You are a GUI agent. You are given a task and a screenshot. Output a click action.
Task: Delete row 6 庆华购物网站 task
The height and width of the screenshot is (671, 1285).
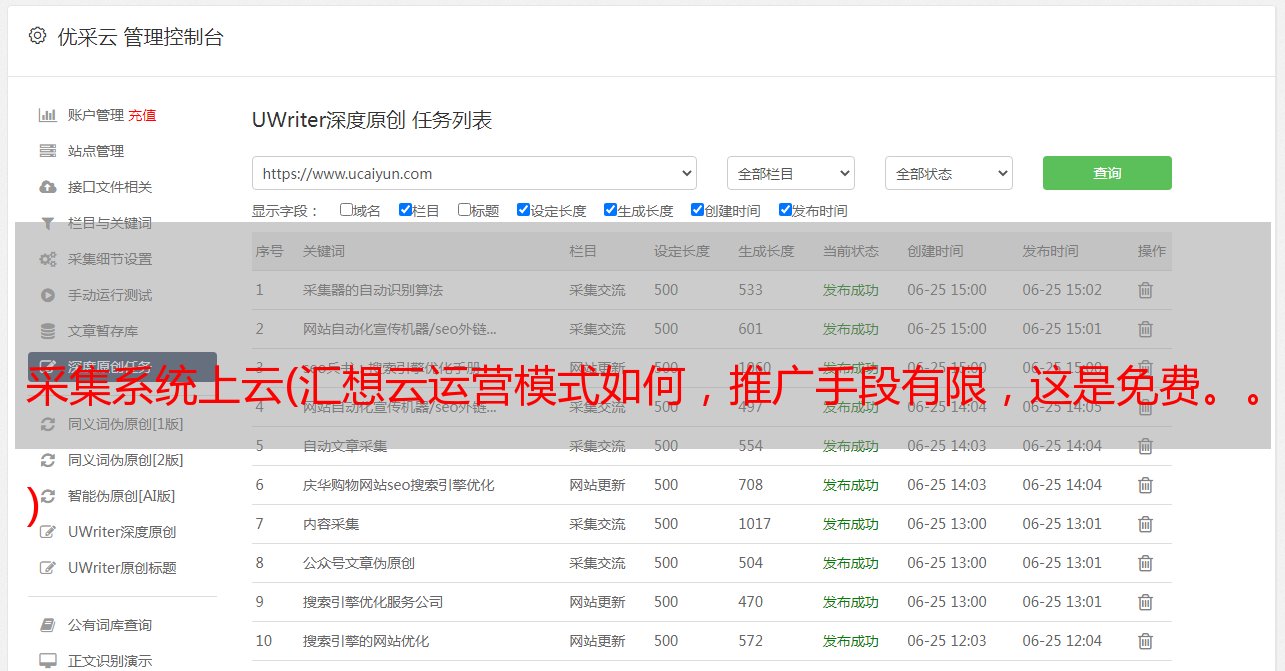click(1146, 485)
